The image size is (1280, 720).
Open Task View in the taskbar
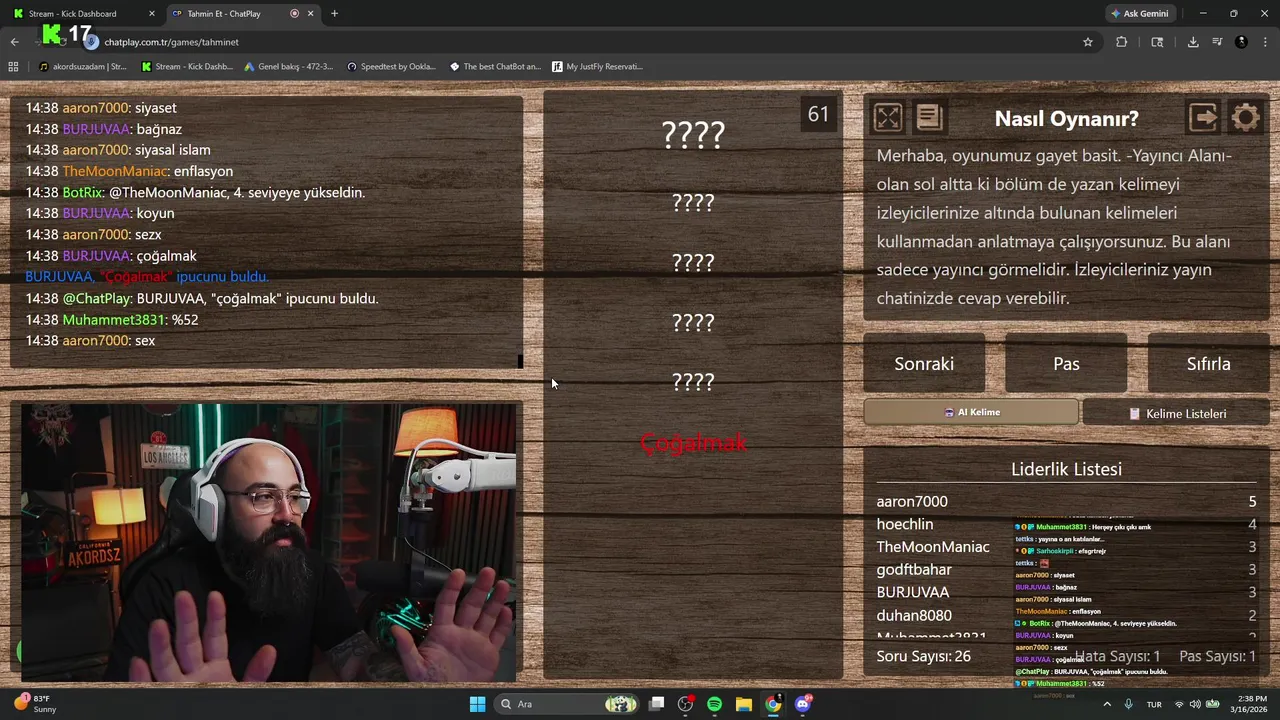656,704
